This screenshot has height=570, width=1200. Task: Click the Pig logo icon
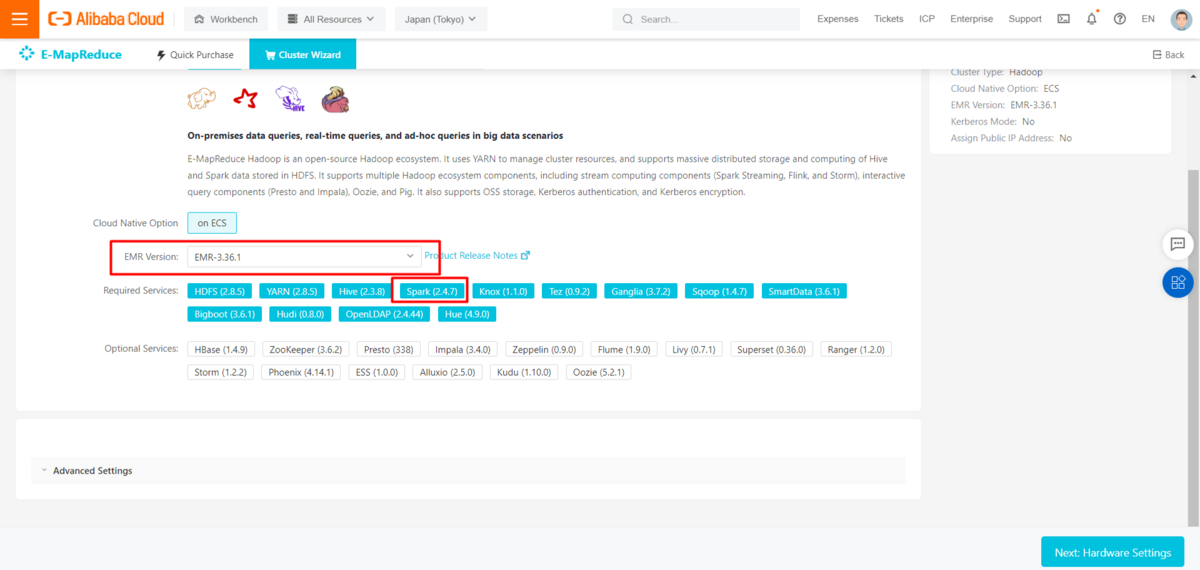pos(335,99)
